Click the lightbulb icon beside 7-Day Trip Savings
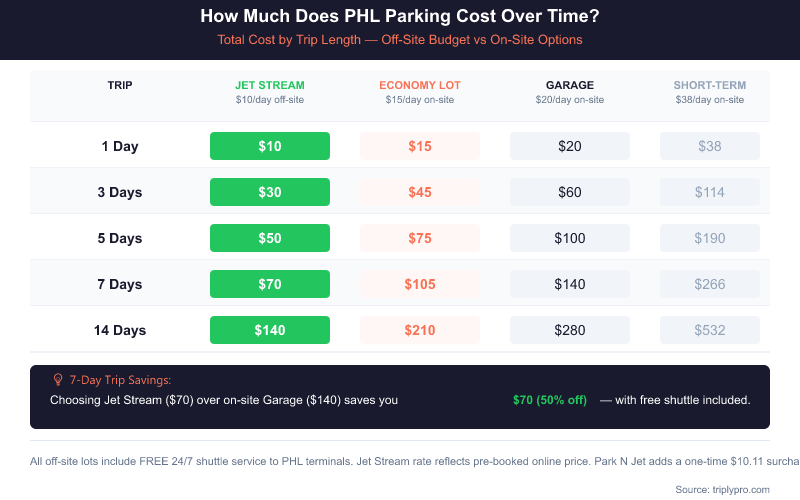Image resolution: width=800 pixels, height=500 pixels. tap(57, 380)
